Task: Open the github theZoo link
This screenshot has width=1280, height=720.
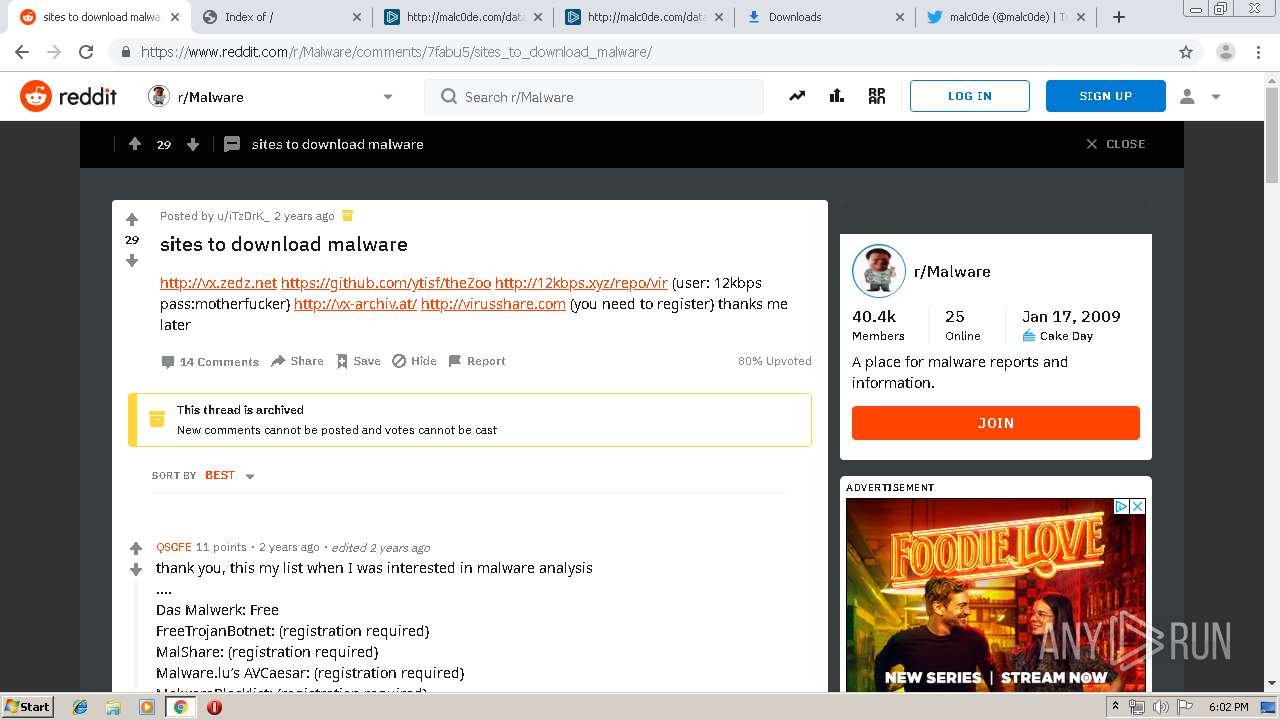Action: tap(386, 283)
